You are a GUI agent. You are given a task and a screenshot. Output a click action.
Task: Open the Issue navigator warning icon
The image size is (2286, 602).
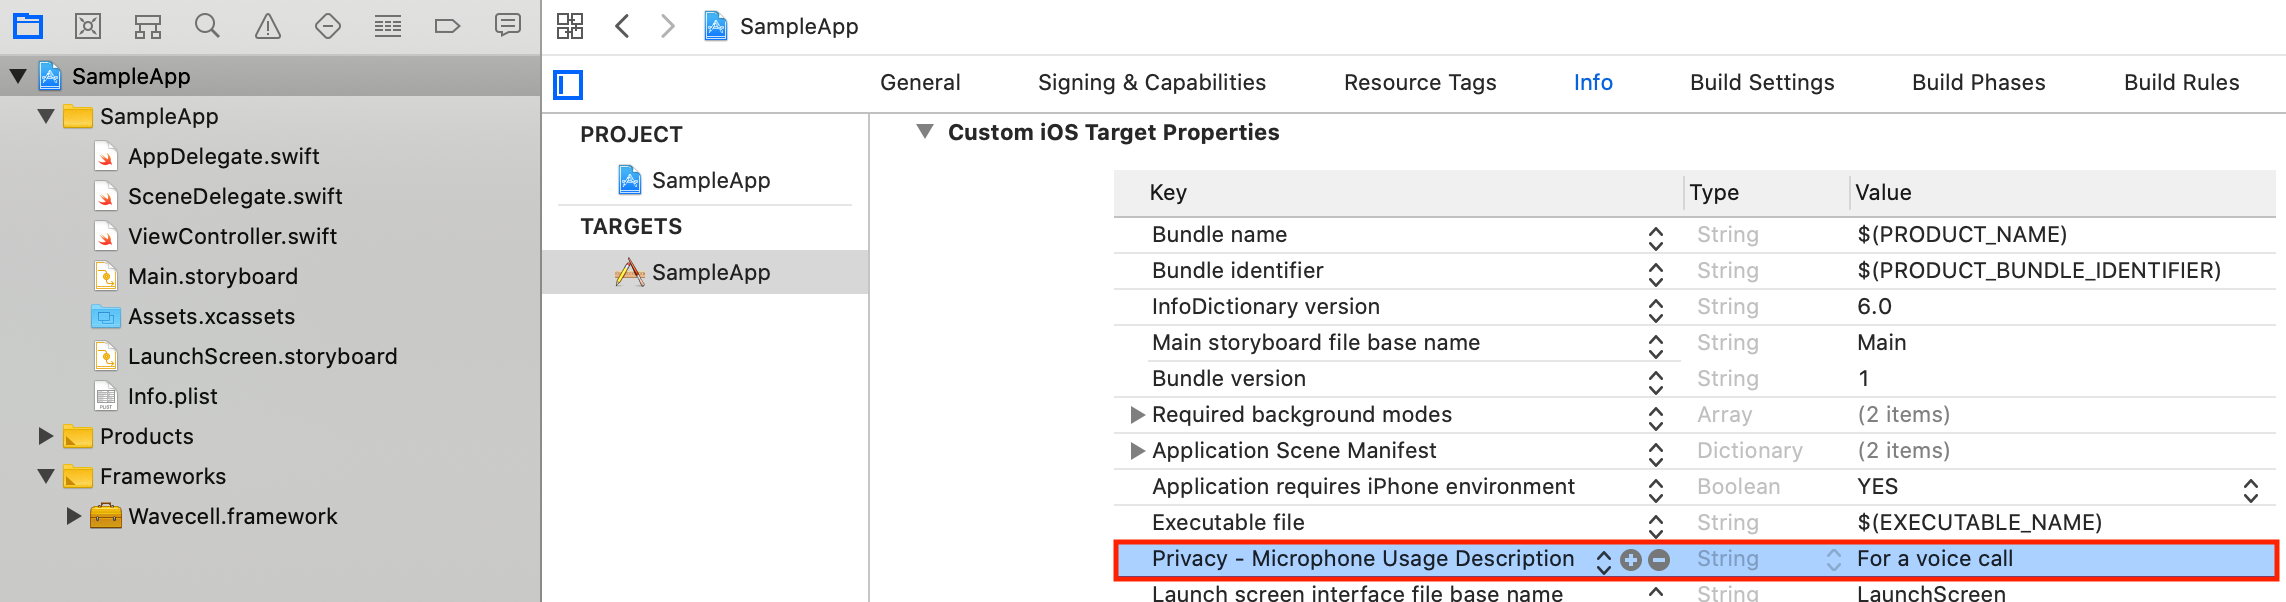(268, 26)
